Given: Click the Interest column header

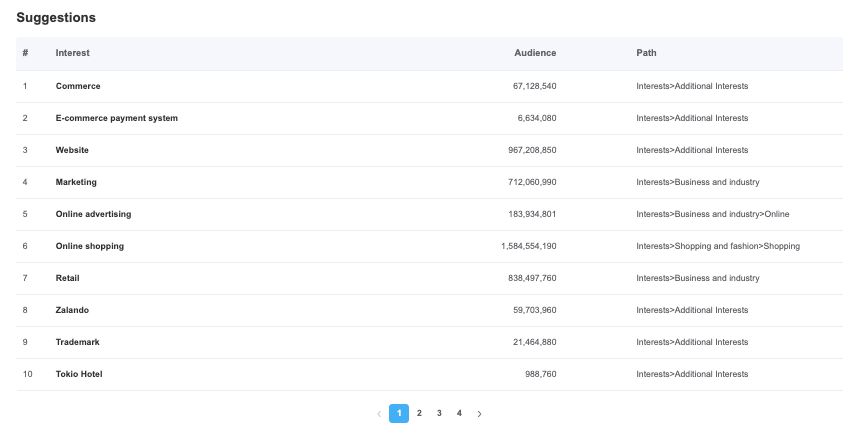Looking at the screenshot, I should (73, 53).
